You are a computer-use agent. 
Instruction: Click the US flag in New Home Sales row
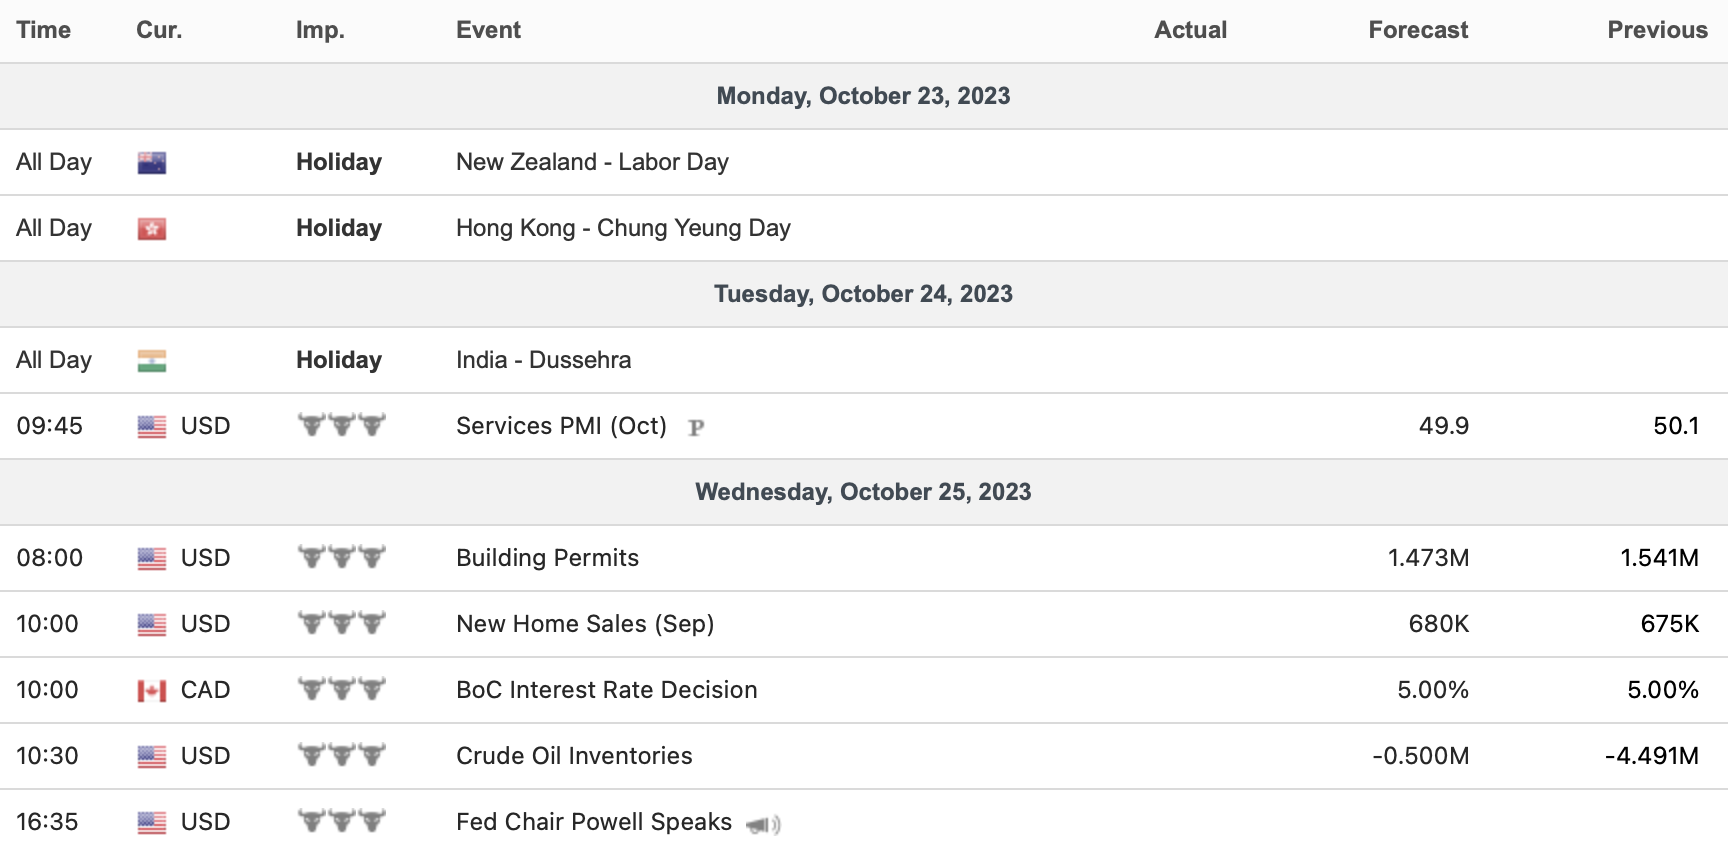coord(152,625)
